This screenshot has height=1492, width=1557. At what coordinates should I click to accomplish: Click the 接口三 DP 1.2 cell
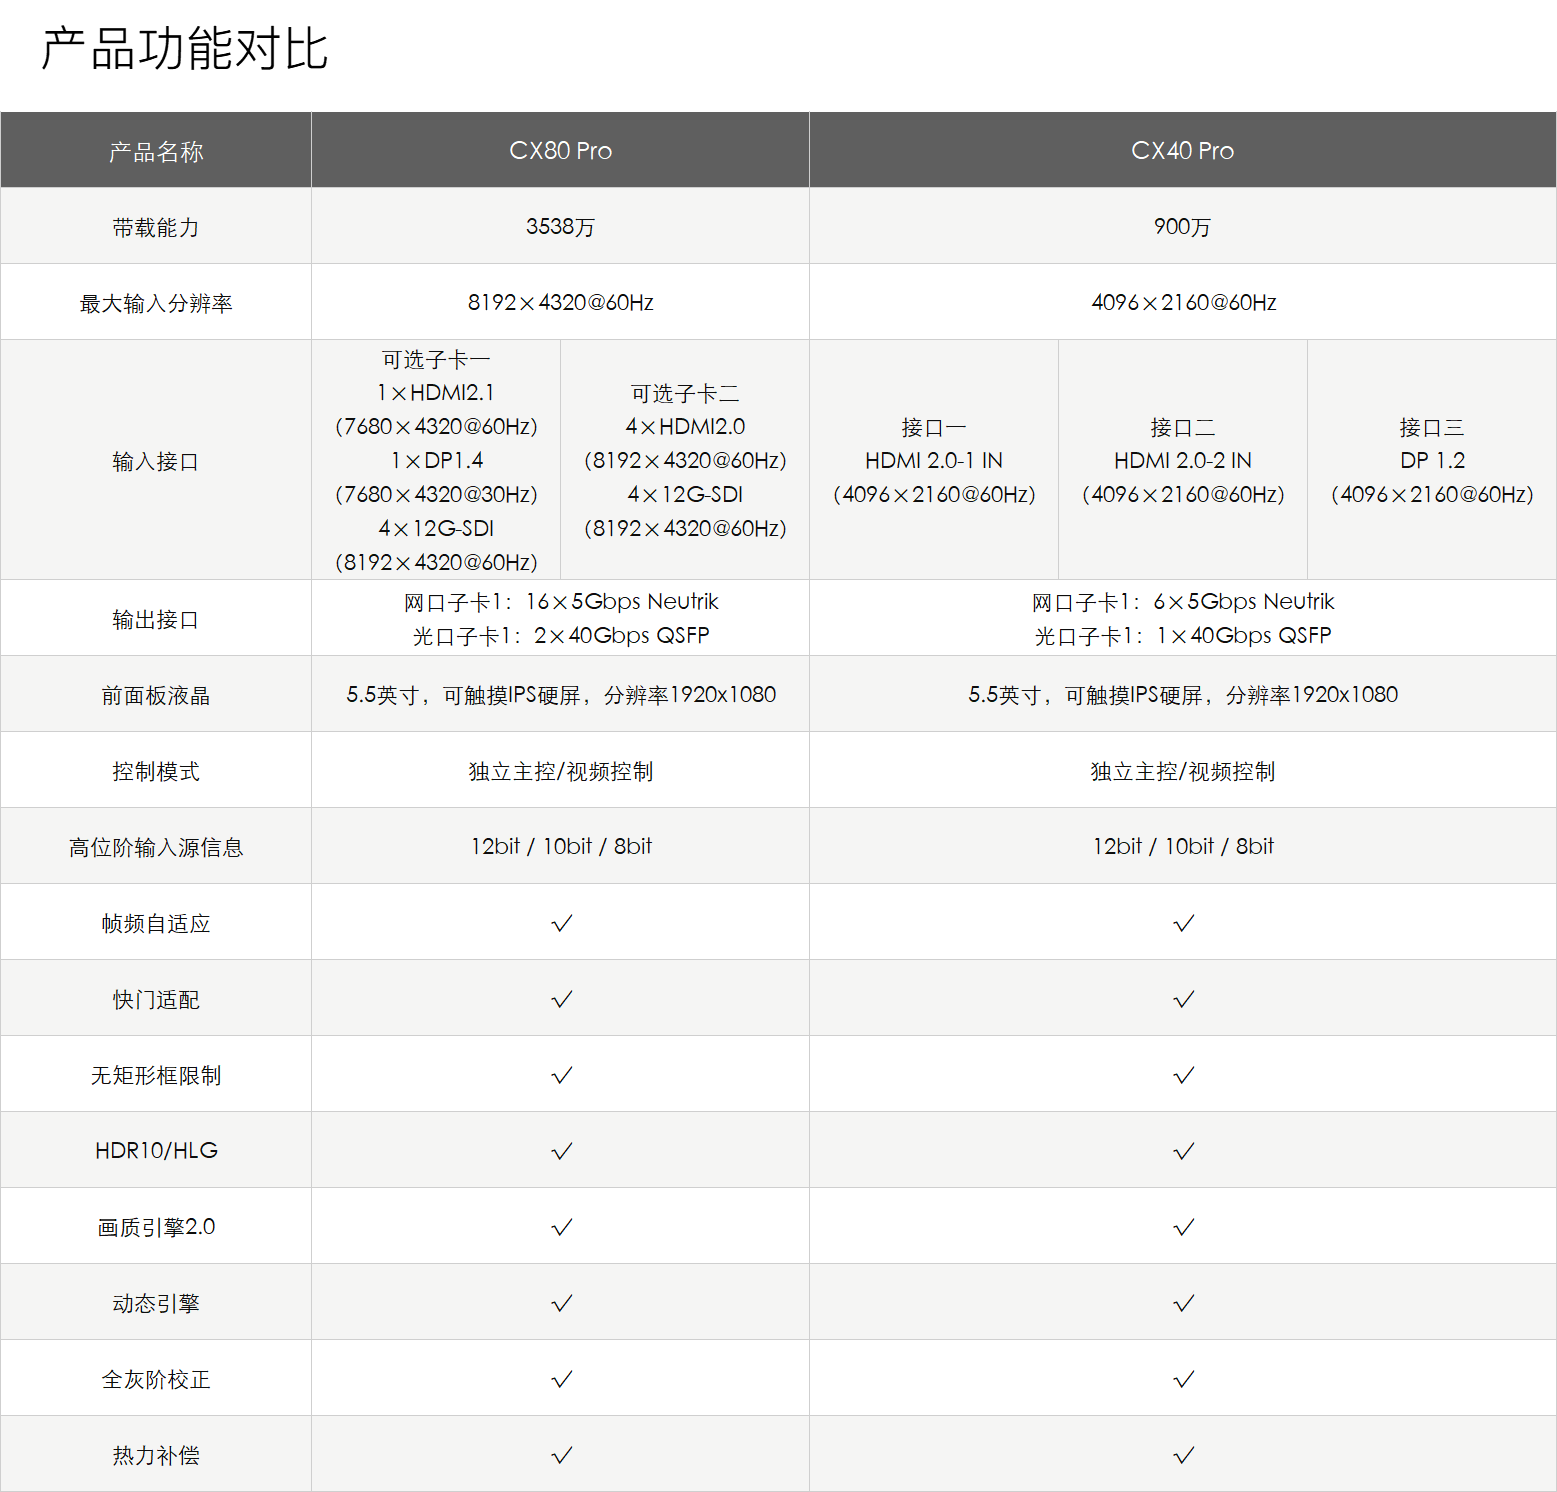[1432, 460]
